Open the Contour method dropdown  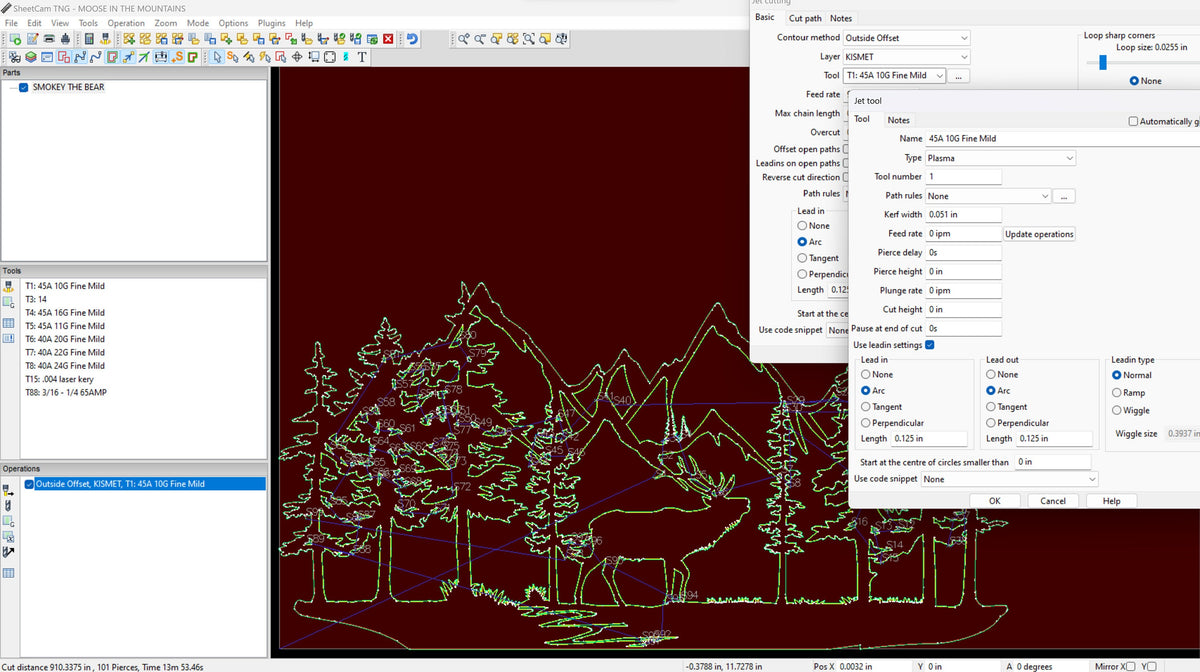(907, 38)
